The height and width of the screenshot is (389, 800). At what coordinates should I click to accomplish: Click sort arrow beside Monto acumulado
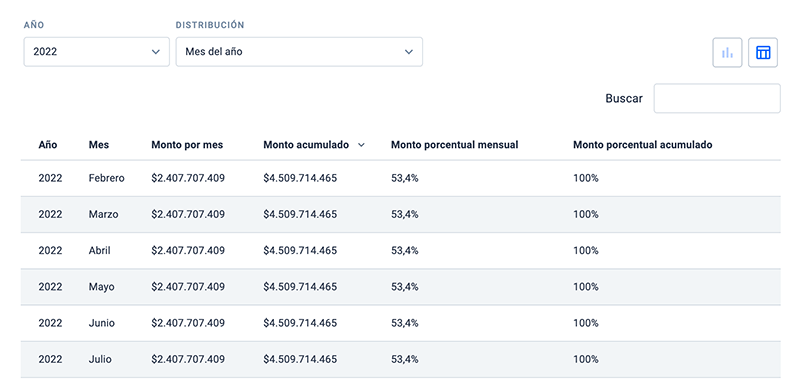click(361, 145)
